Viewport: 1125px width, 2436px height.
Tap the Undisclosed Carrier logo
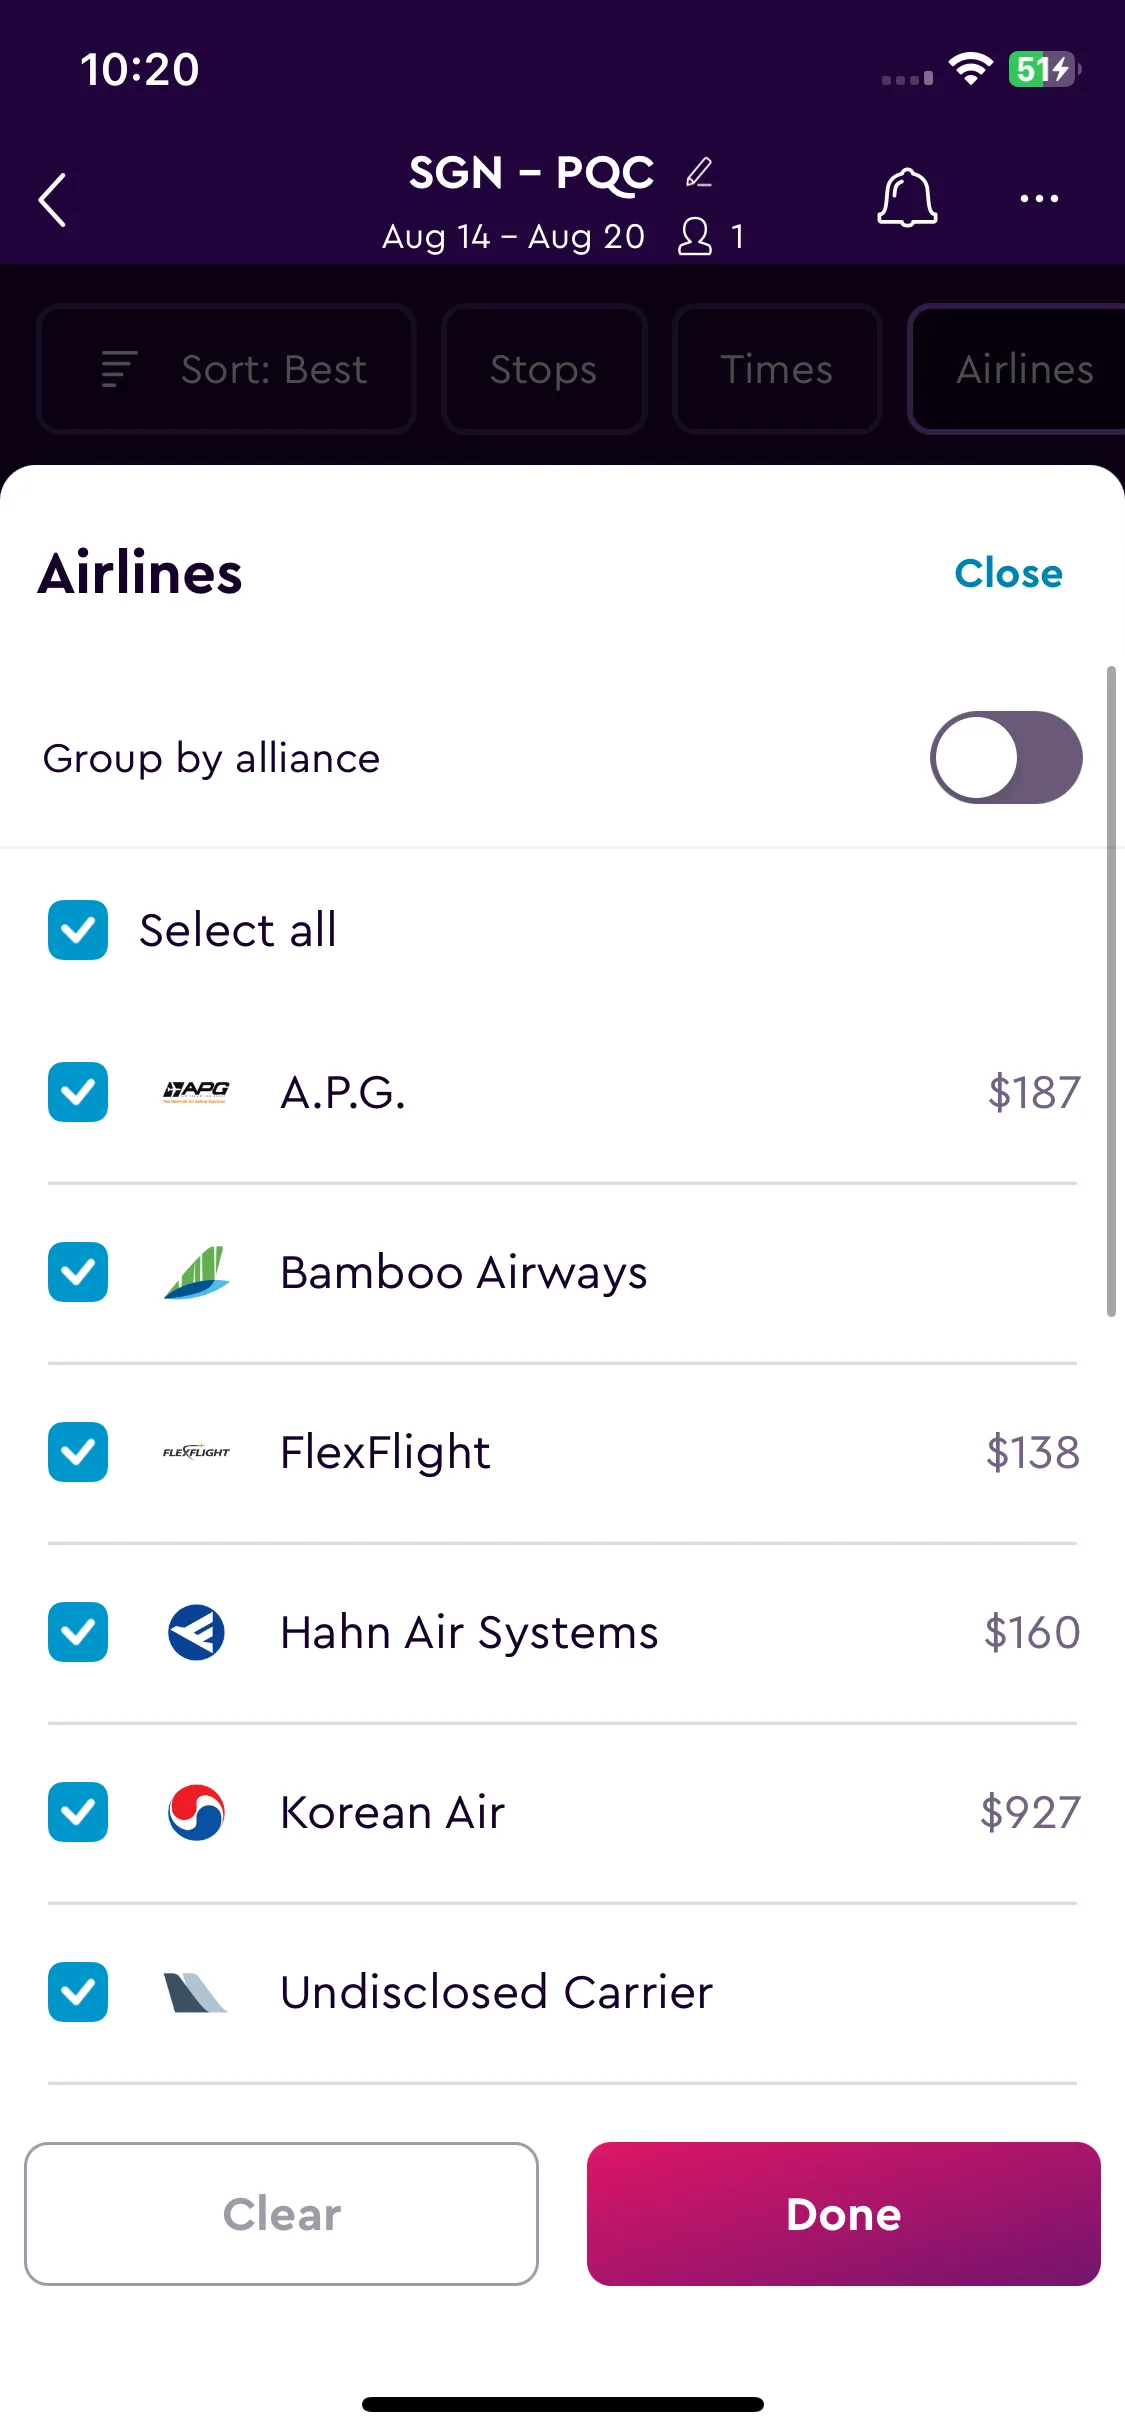196,1992
